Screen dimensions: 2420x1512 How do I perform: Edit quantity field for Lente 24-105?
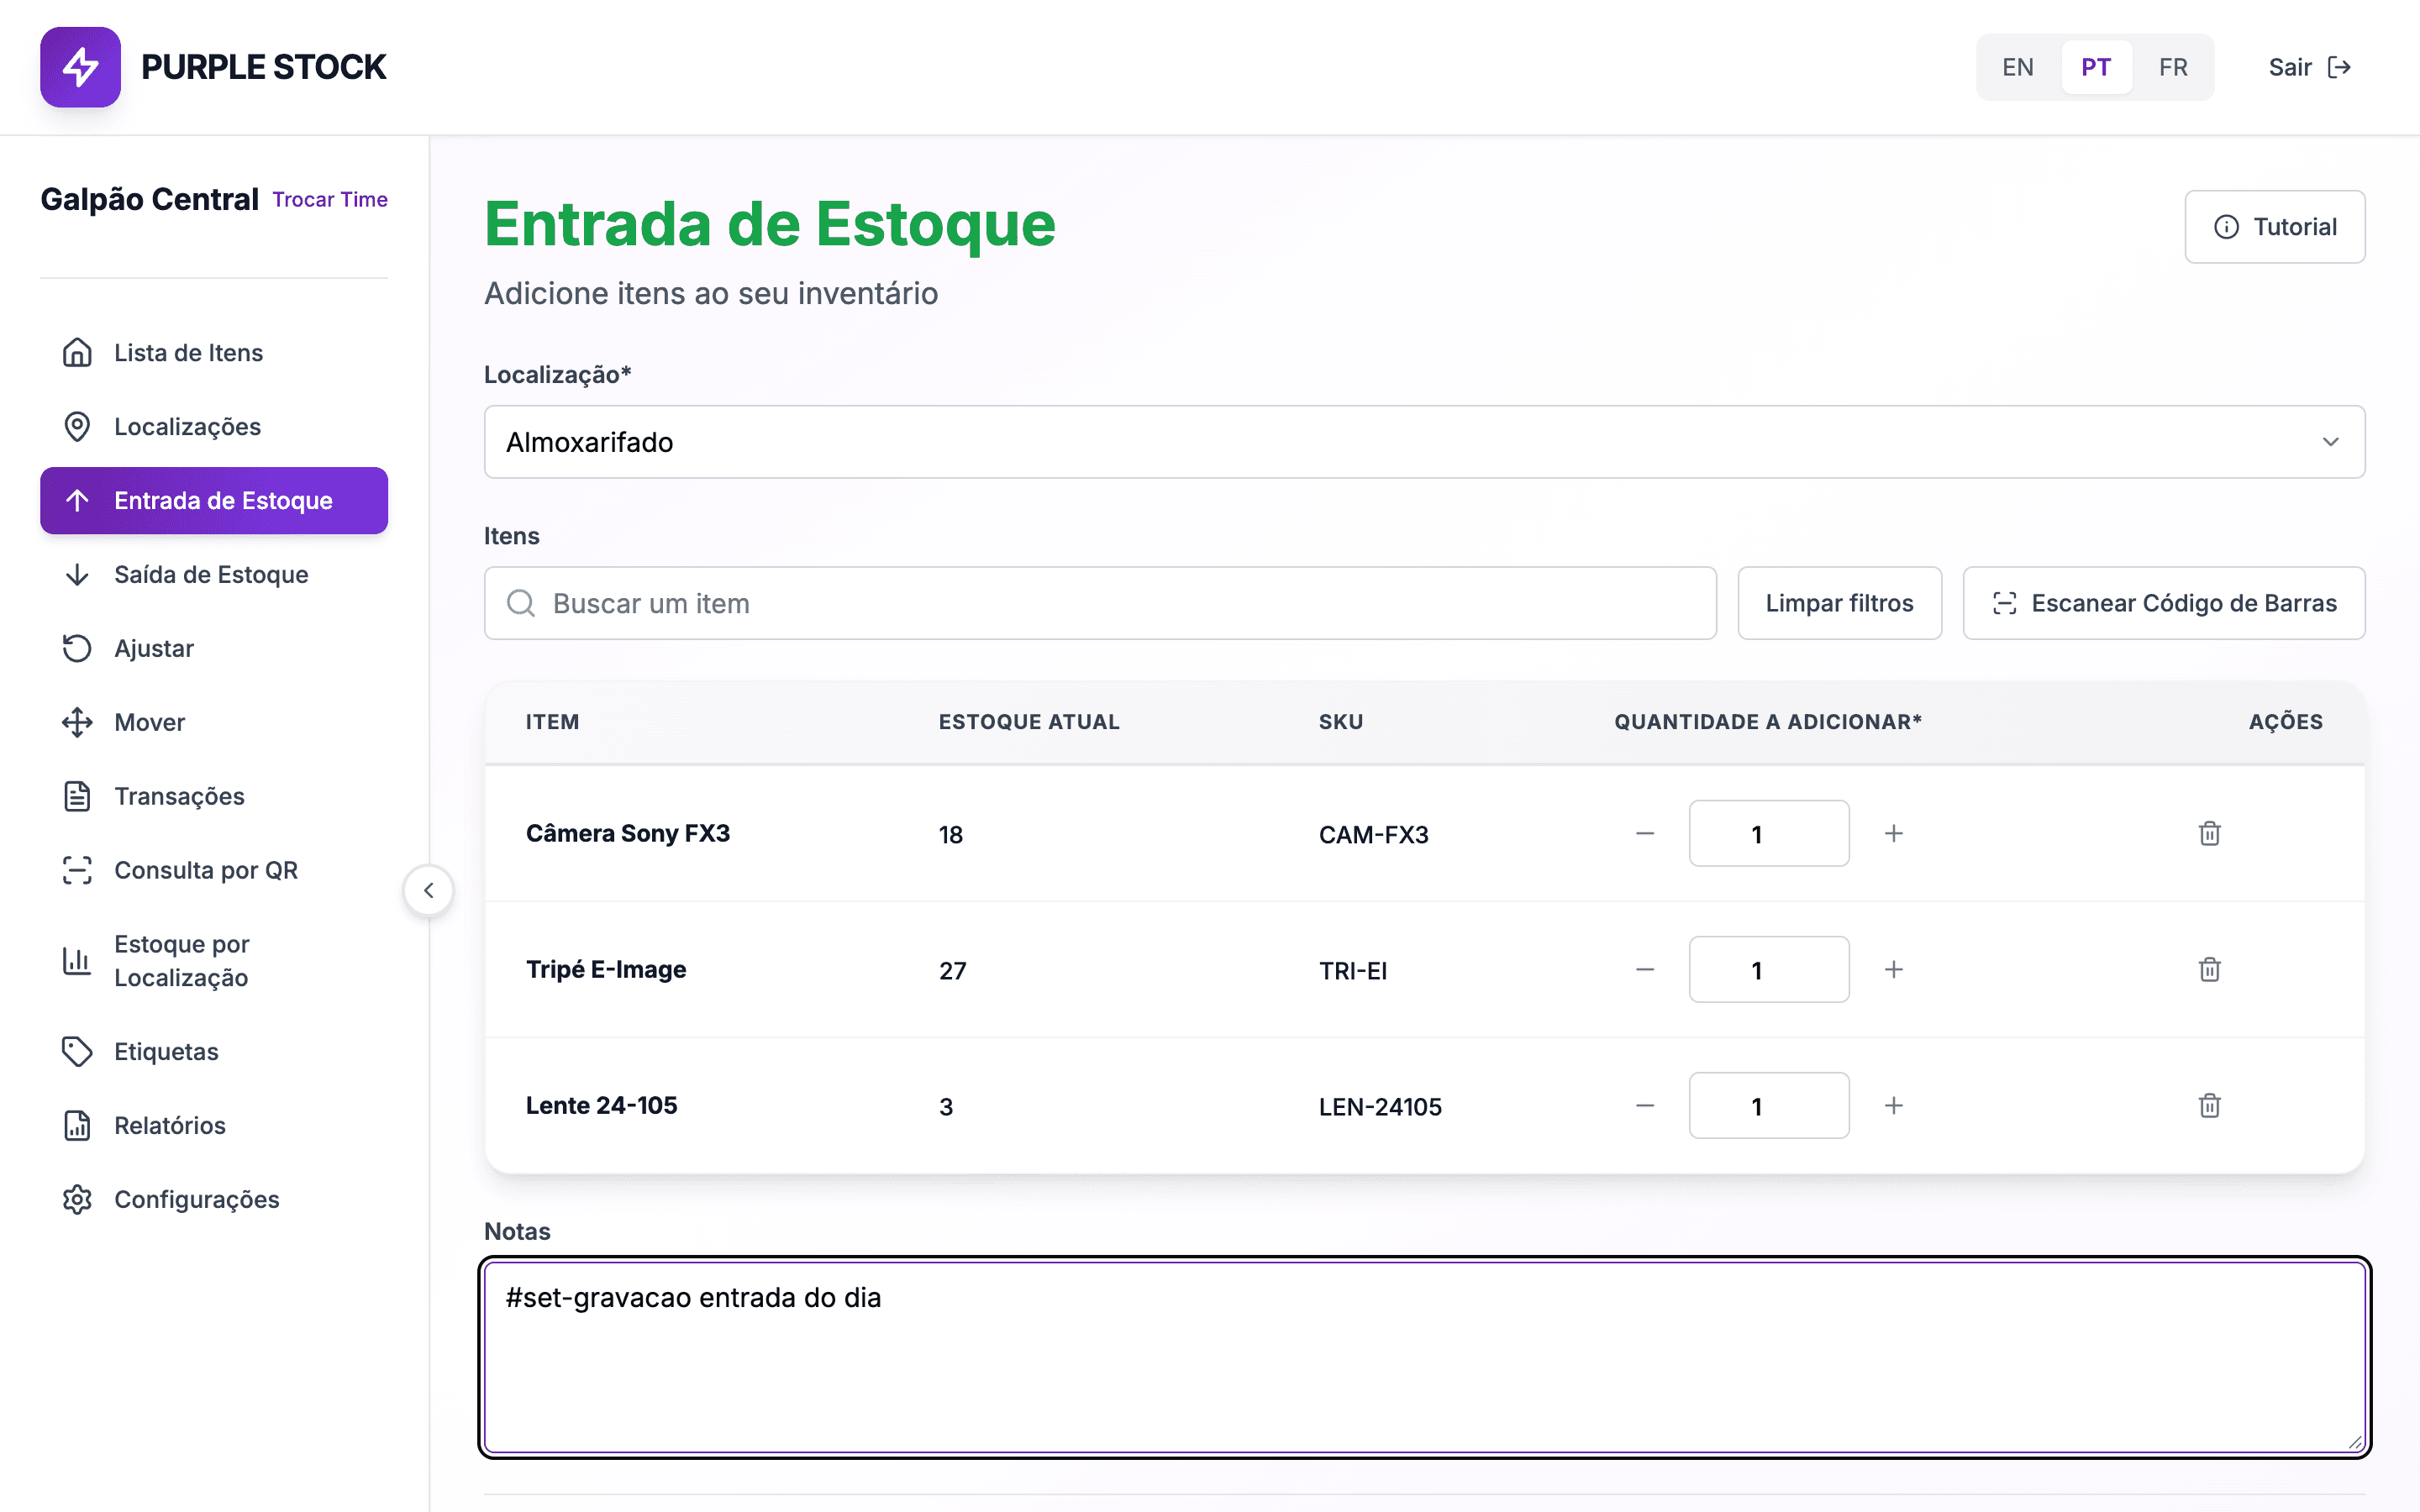click(x=1768, y=1105)
